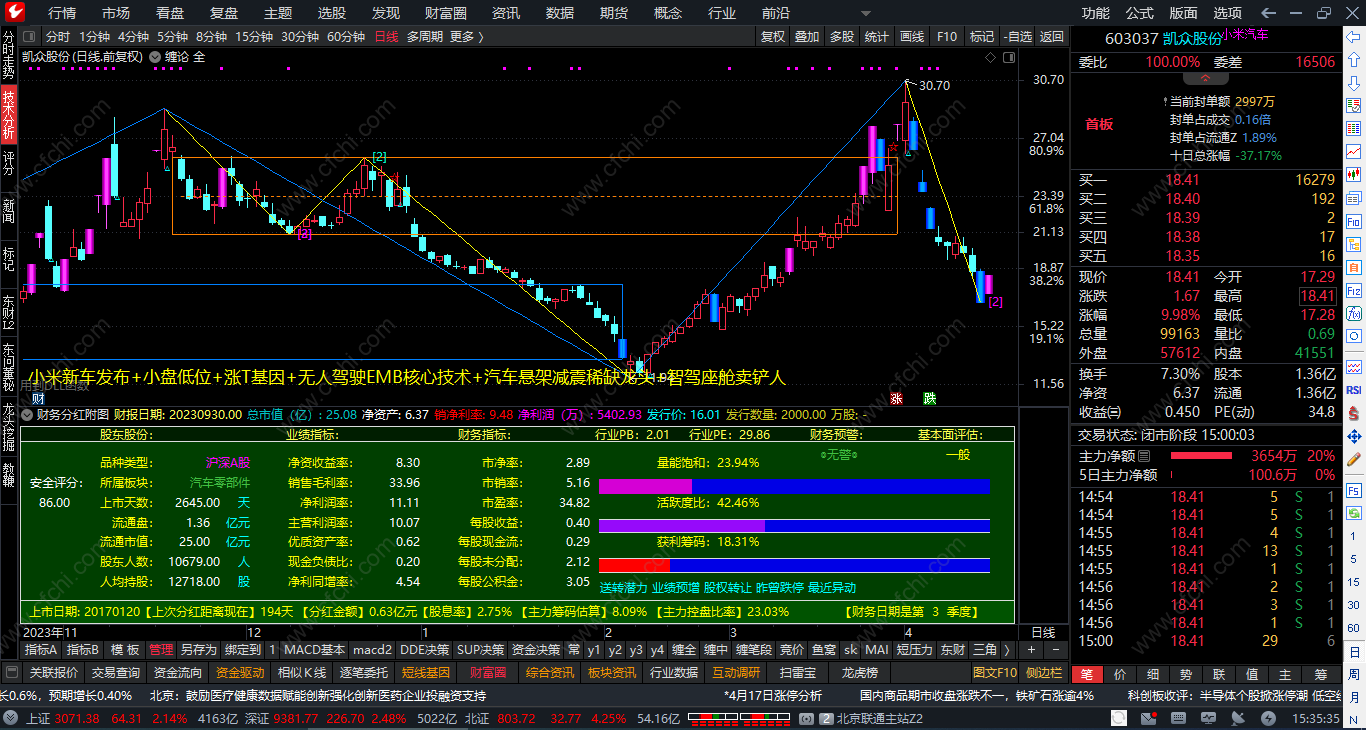This screenshot has width=1366, height=730.
Task: Click the red app logo icon
Action: [x=15, y=12]
